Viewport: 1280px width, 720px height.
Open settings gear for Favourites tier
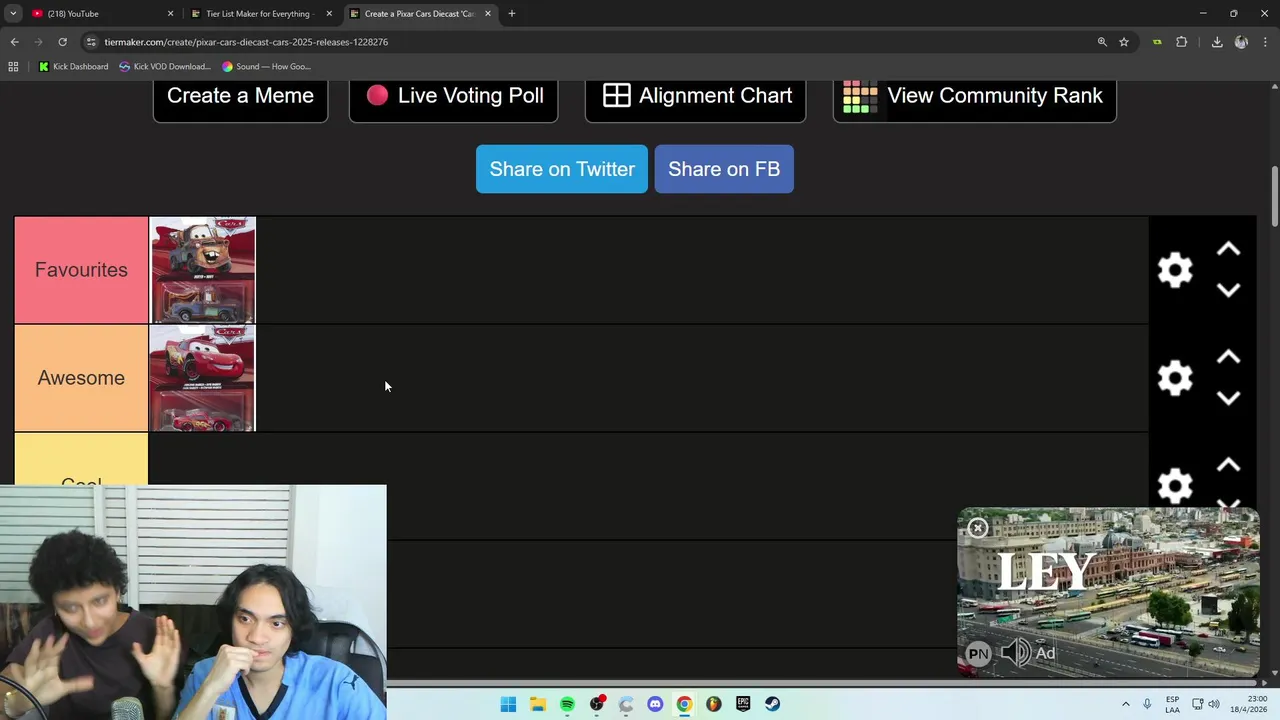tap(1175, 270)
